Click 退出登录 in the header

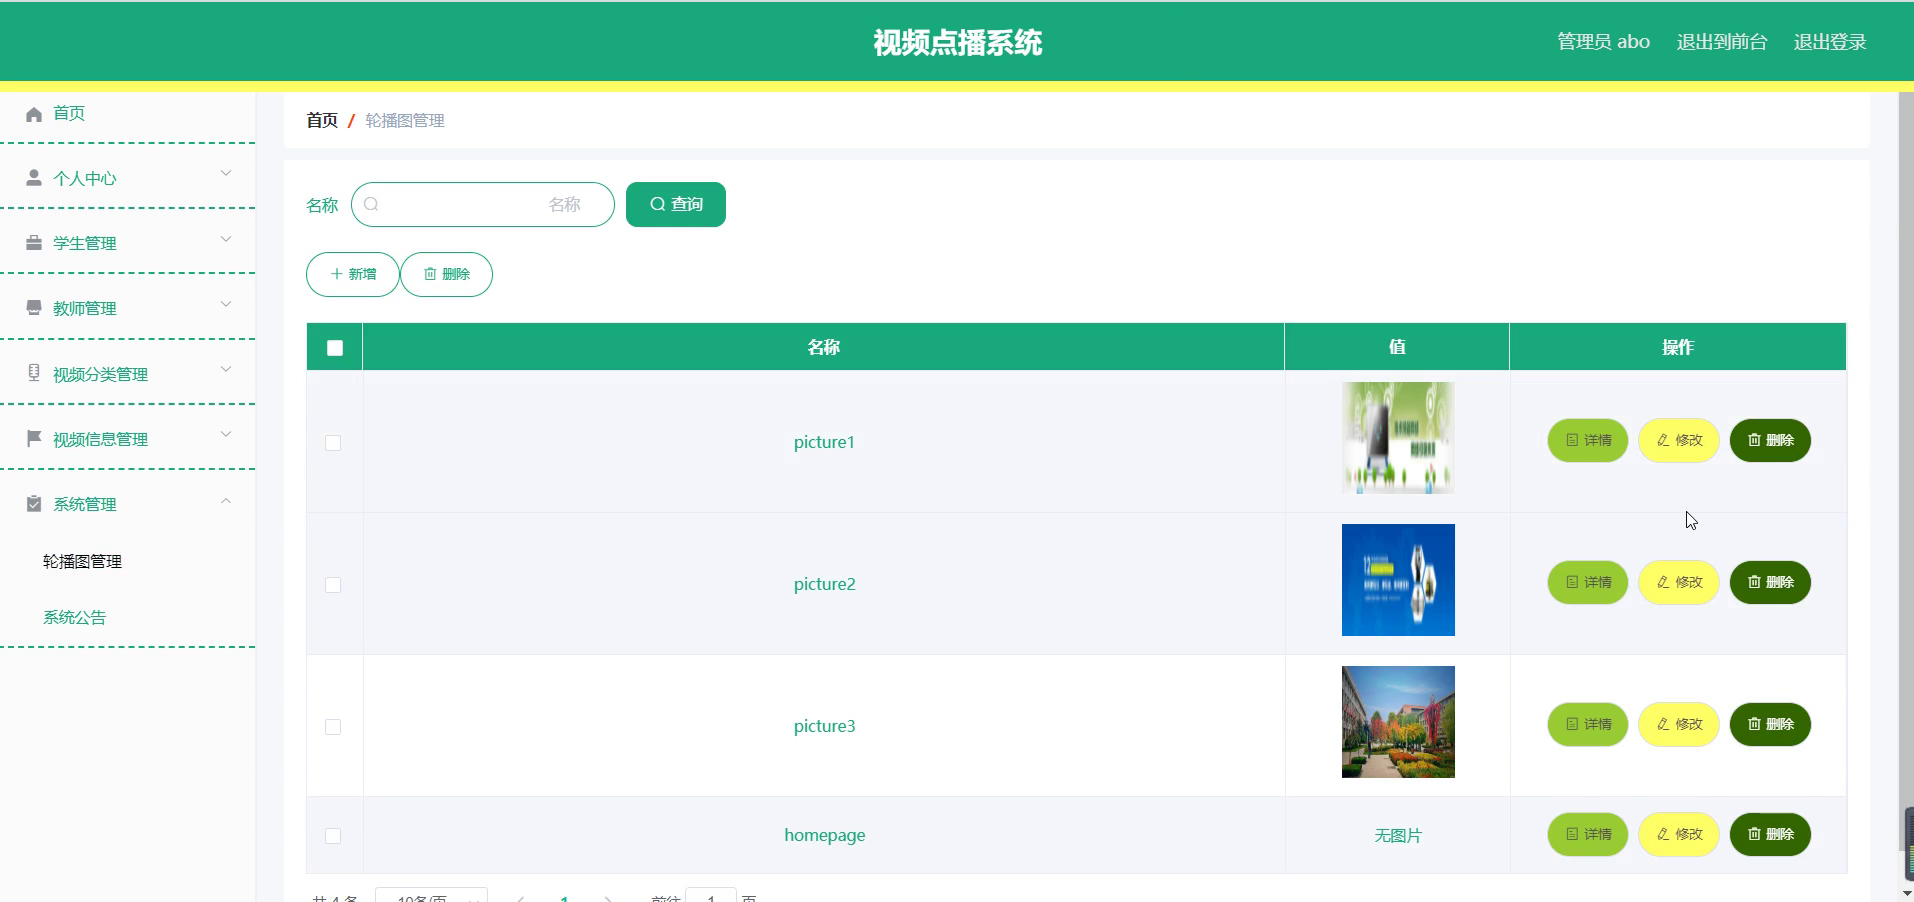(1830, 42)
